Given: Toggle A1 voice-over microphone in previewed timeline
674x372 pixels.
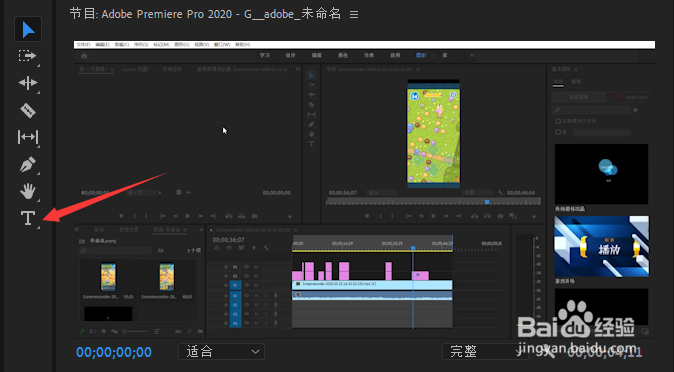Looking at the screenshot, I should point(276,296).
